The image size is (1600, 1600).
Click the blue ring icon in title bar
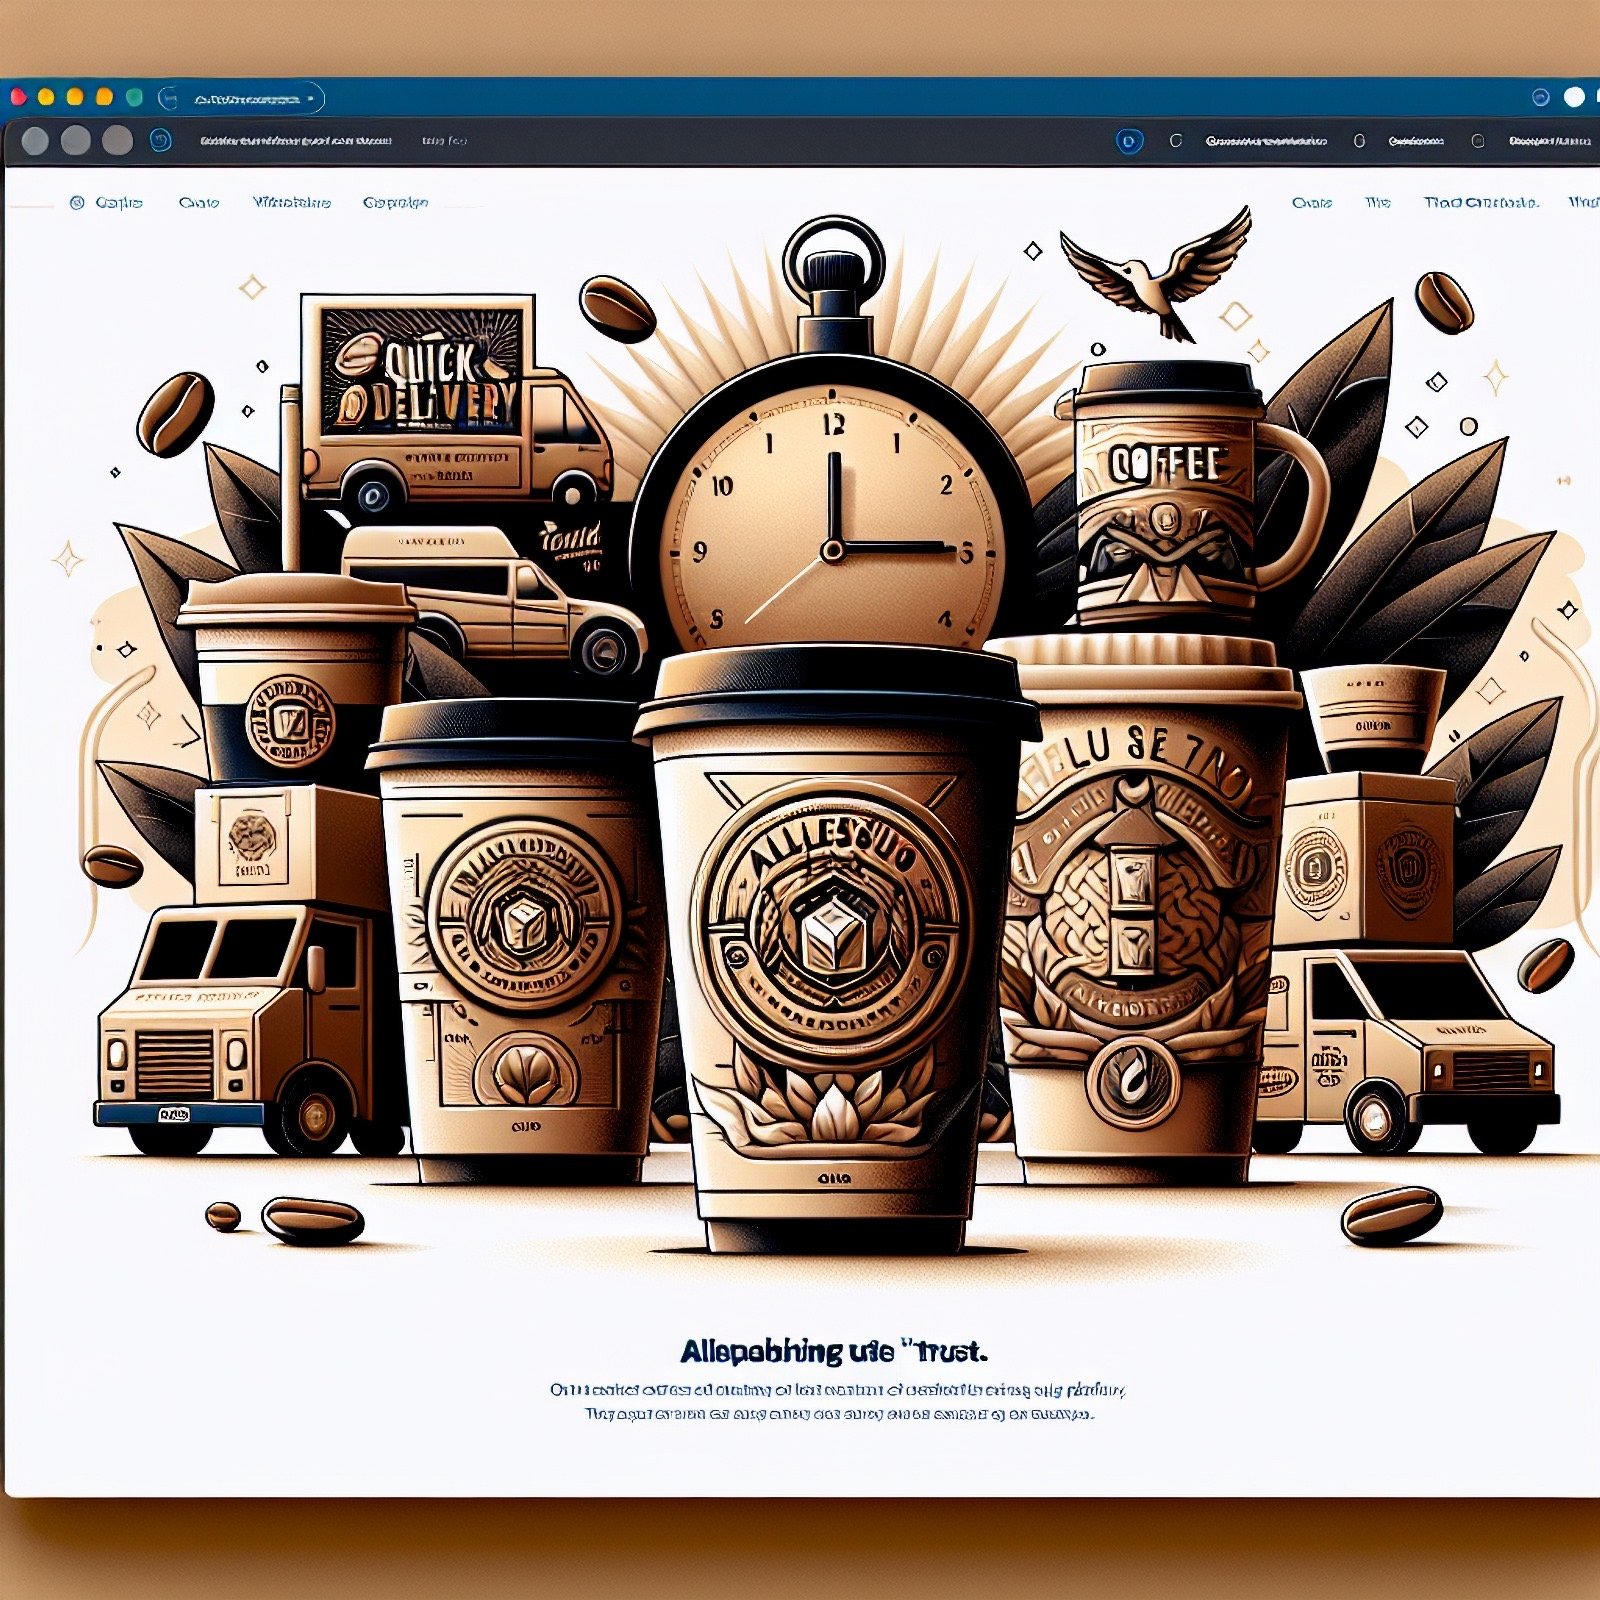point(1540,97)
